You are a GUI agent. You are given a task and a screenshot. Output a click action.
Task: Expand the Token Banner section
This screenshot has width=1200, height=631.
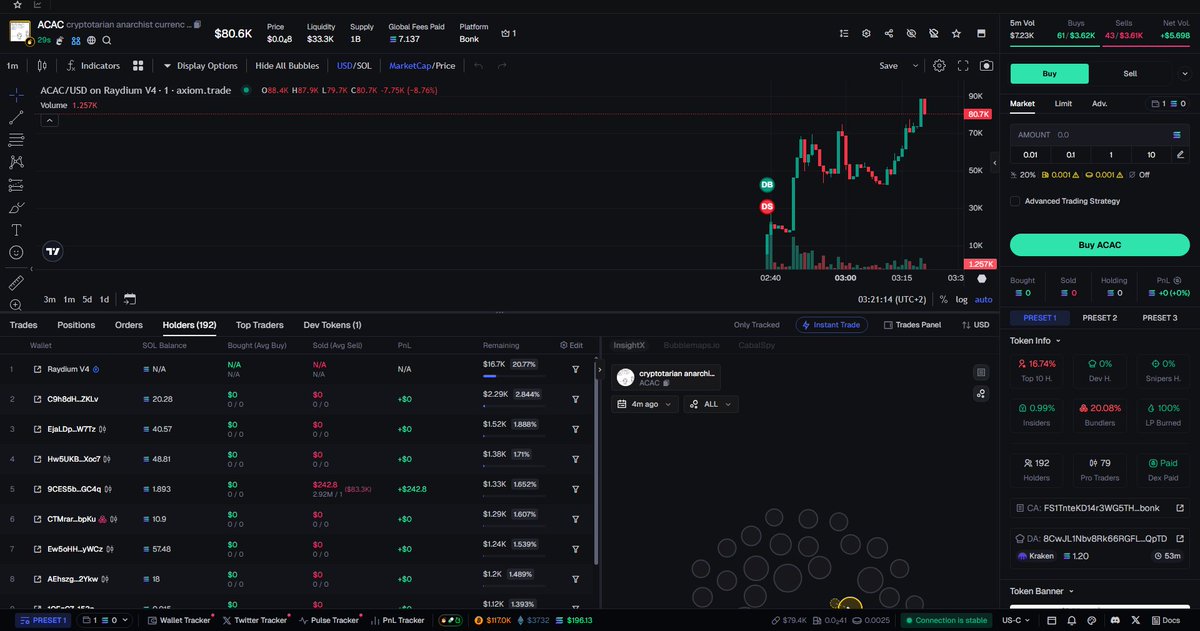1042,591
